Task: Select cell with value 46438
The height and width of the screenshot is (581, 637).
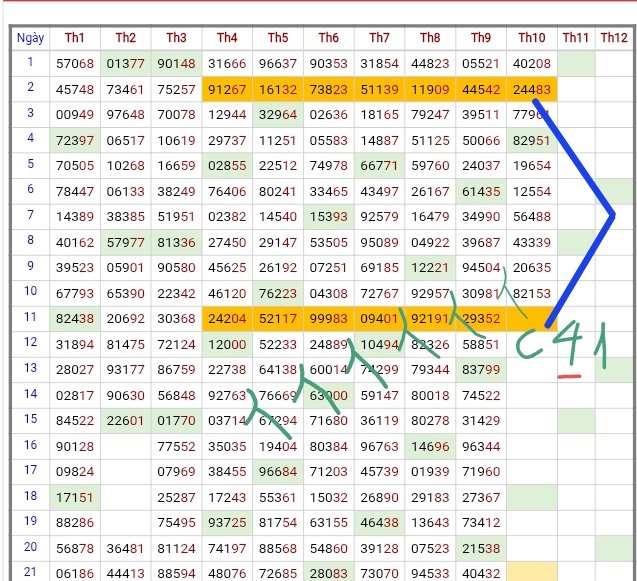Action: point(379,522)
